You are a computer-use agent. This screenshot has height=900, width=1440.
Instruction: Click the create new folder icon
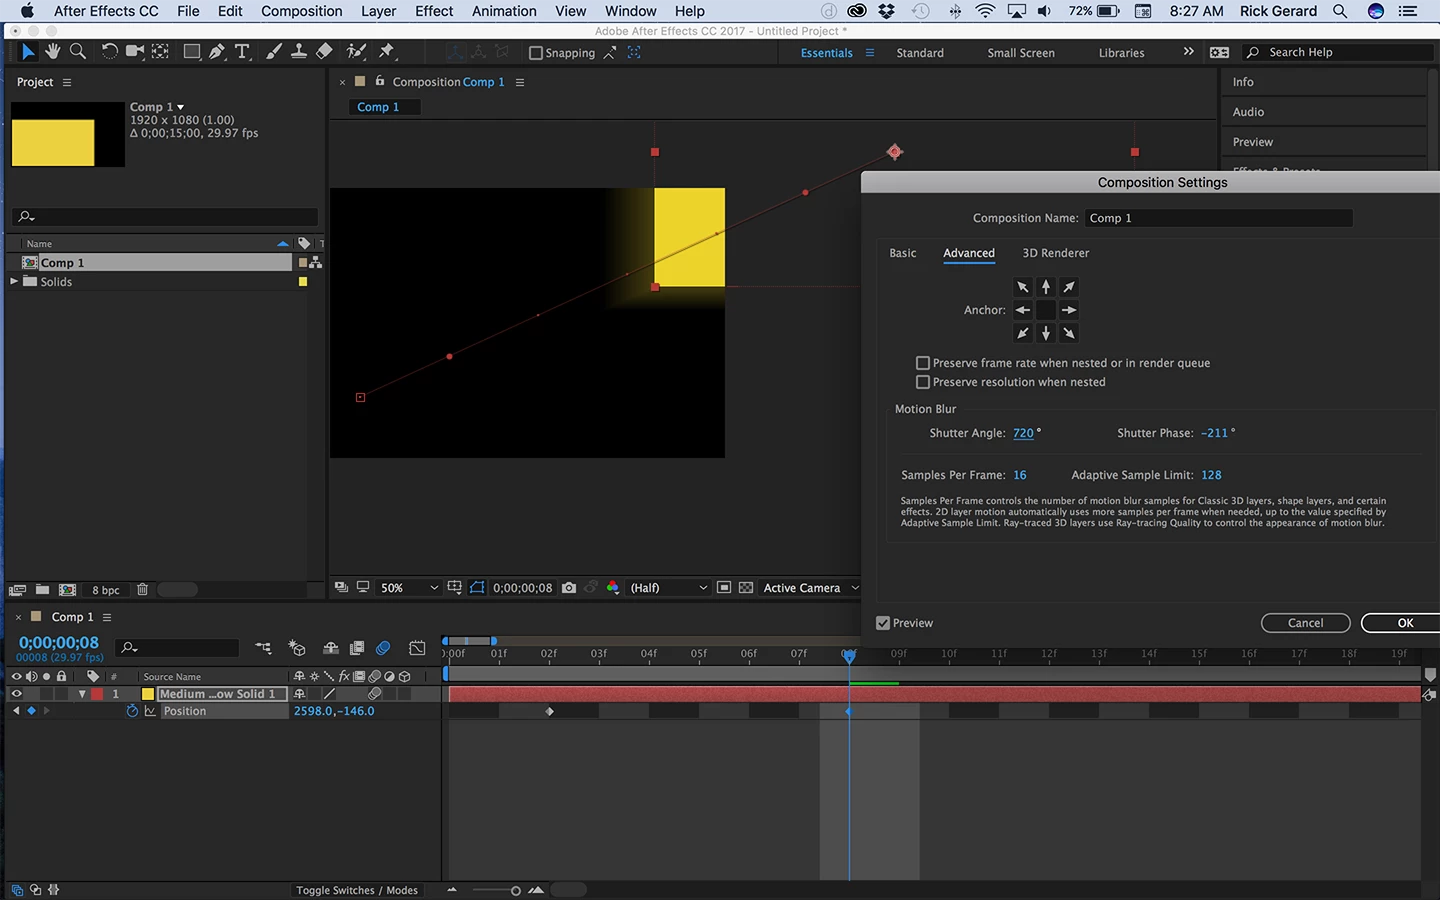(42, 590)
